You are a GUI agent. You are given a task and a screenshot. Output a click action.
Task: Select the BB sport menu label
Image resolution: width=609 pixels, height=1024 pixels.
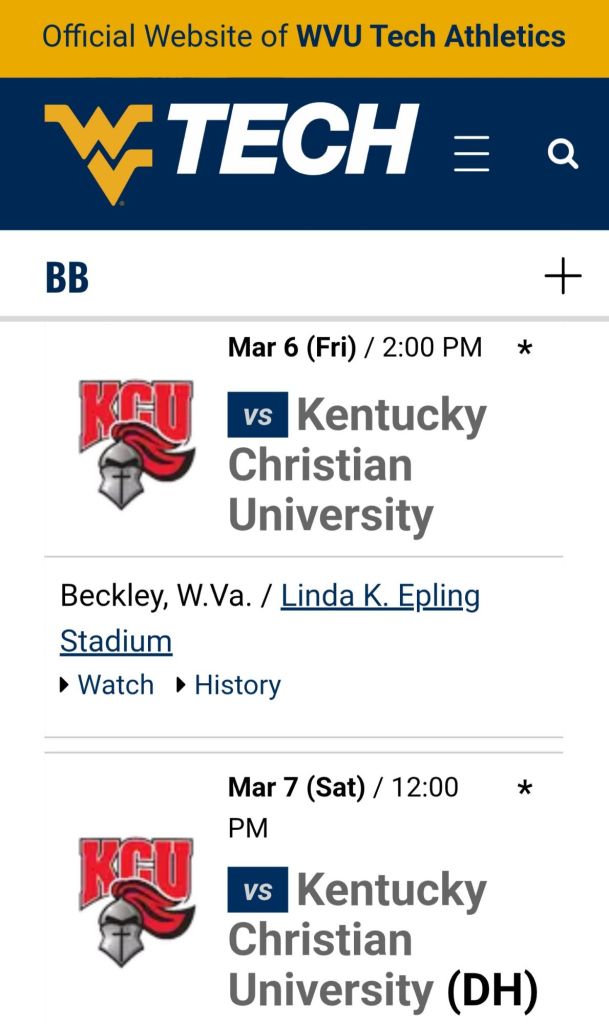click(67, 277)
